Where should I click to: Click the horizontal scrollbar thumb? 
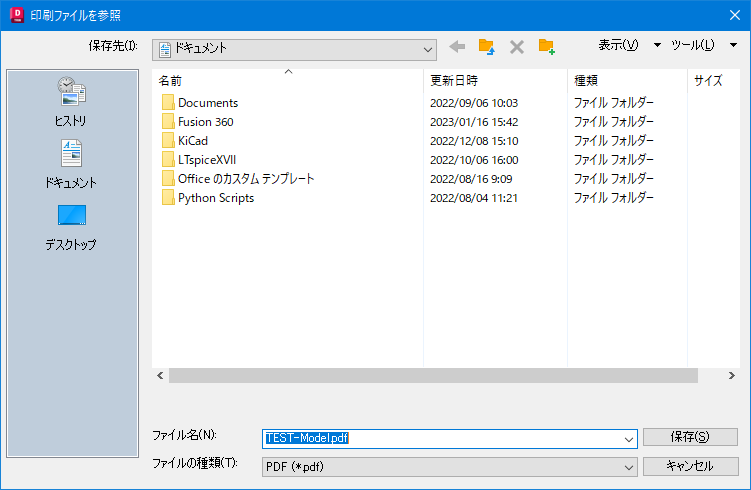tap(433, 376)
